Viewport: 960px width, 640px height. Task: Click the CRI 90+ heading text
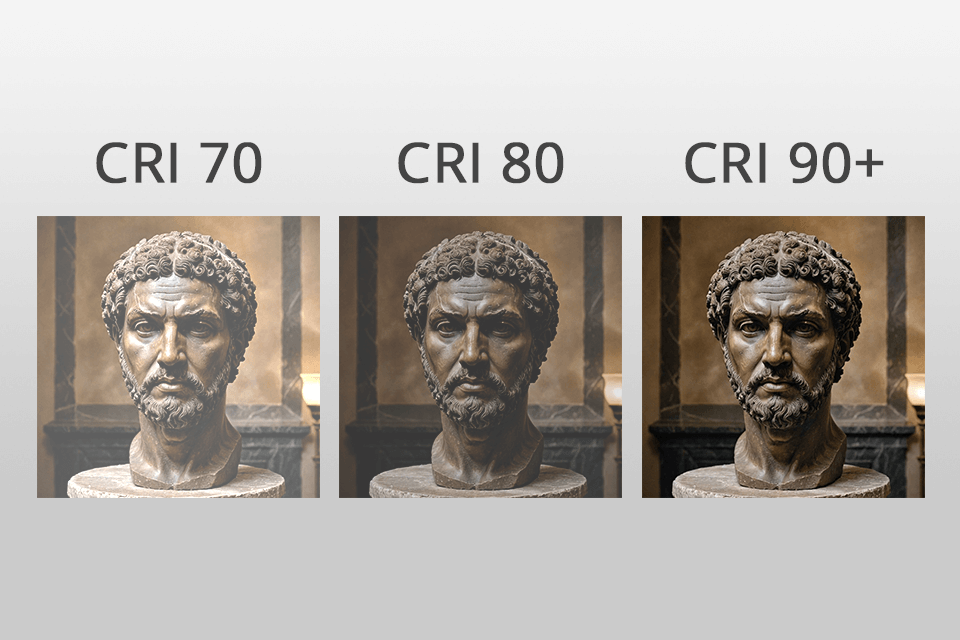click(x=784, y=163)
